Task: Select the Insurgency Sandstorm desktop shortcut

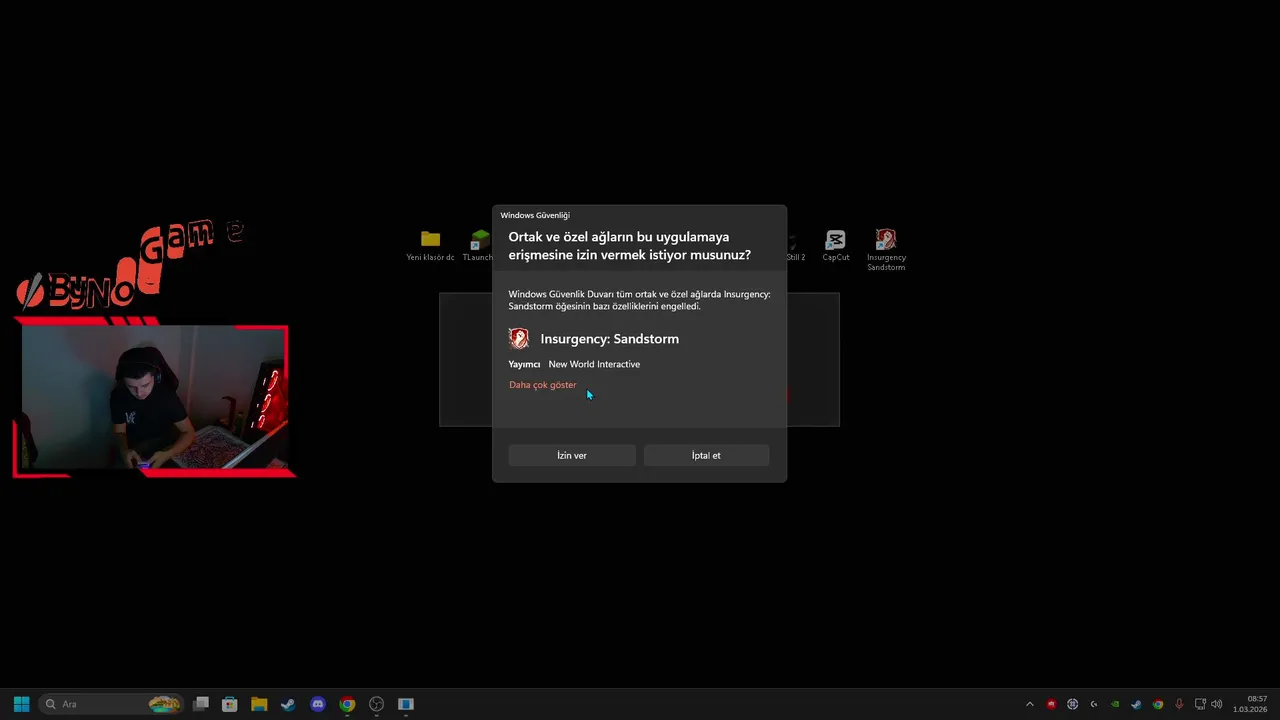Action: [886, 250]
